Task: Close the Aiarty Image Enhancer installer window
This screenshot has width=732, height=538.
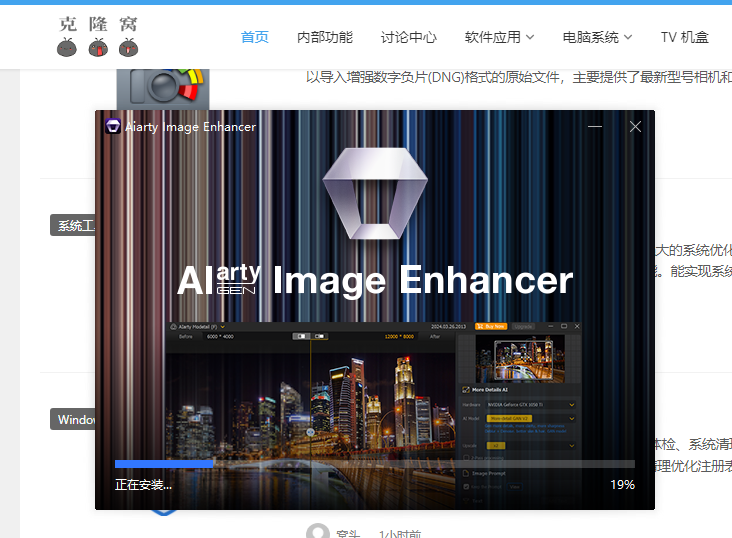Action: [x=635, y=126]
